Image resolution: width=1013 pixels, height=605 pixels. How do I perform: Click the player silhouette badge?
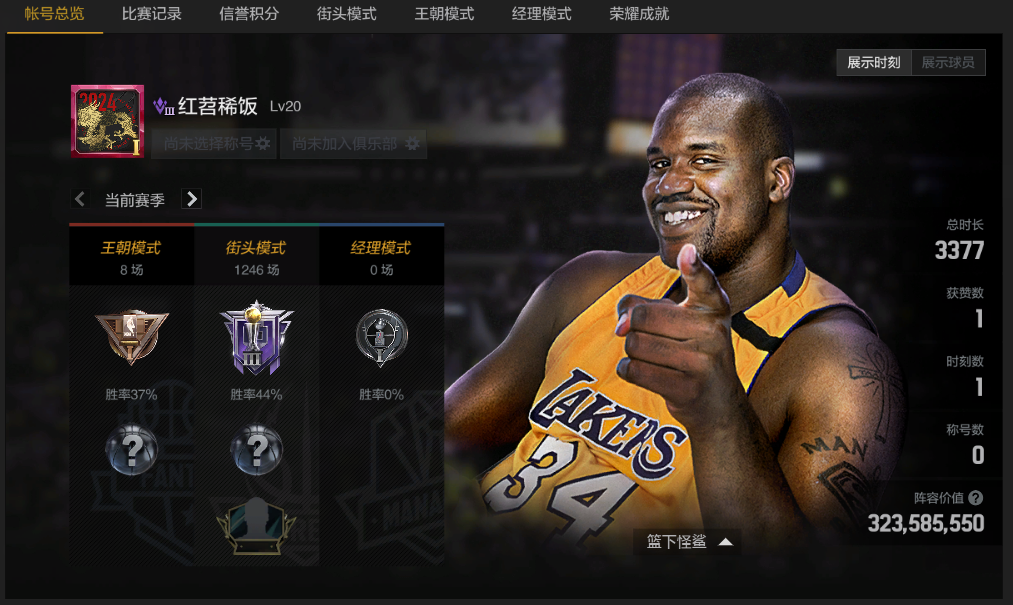tap(256, 526)
